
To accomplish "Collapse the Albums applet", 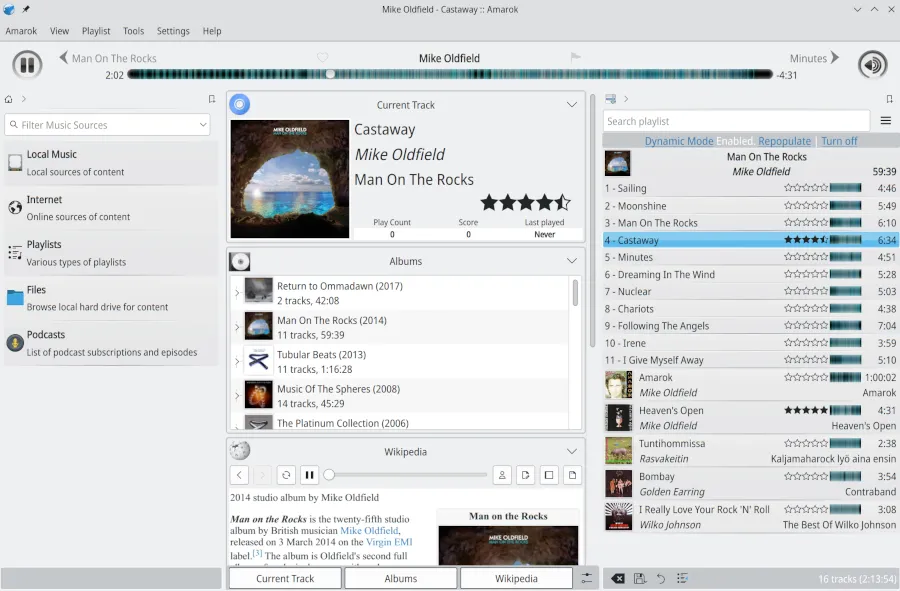I will pos(572,261).
